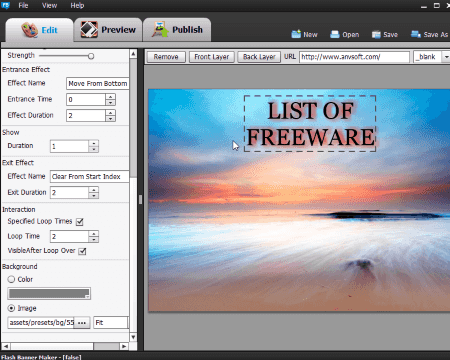Browse background image with ellipsis button

coord(82,323)
